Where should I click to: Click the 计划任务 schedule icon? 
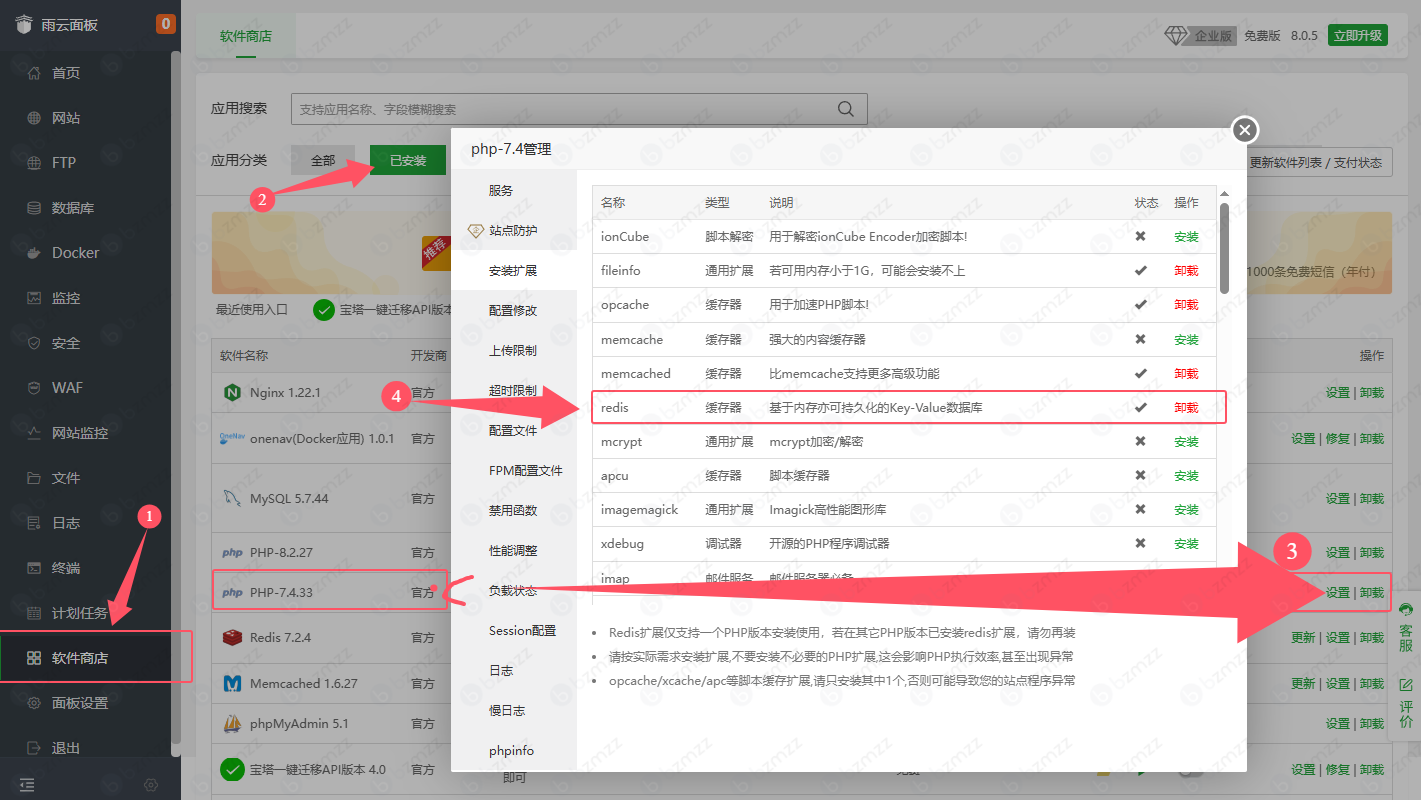34,613
